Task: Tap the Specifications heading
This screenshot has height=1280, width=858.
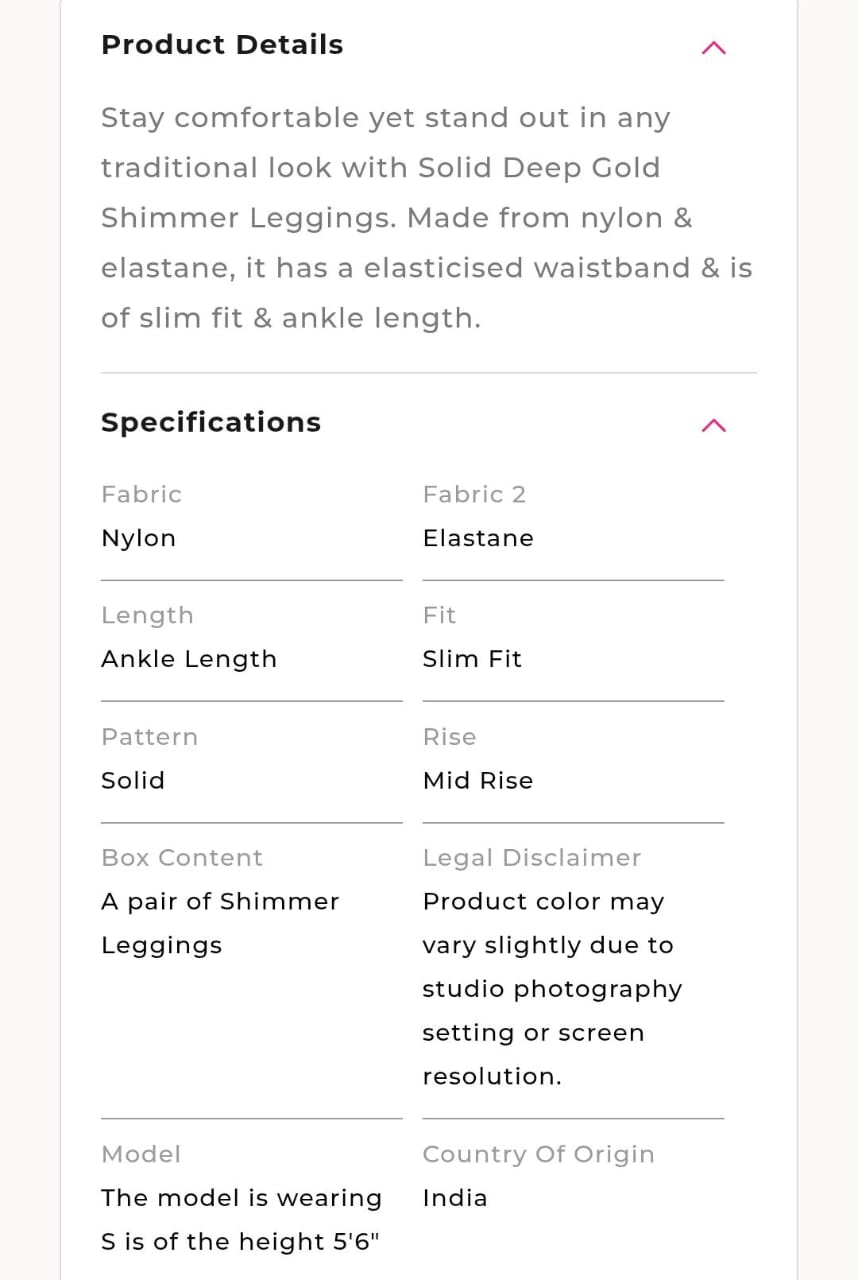Action: (x=211, y=422)
